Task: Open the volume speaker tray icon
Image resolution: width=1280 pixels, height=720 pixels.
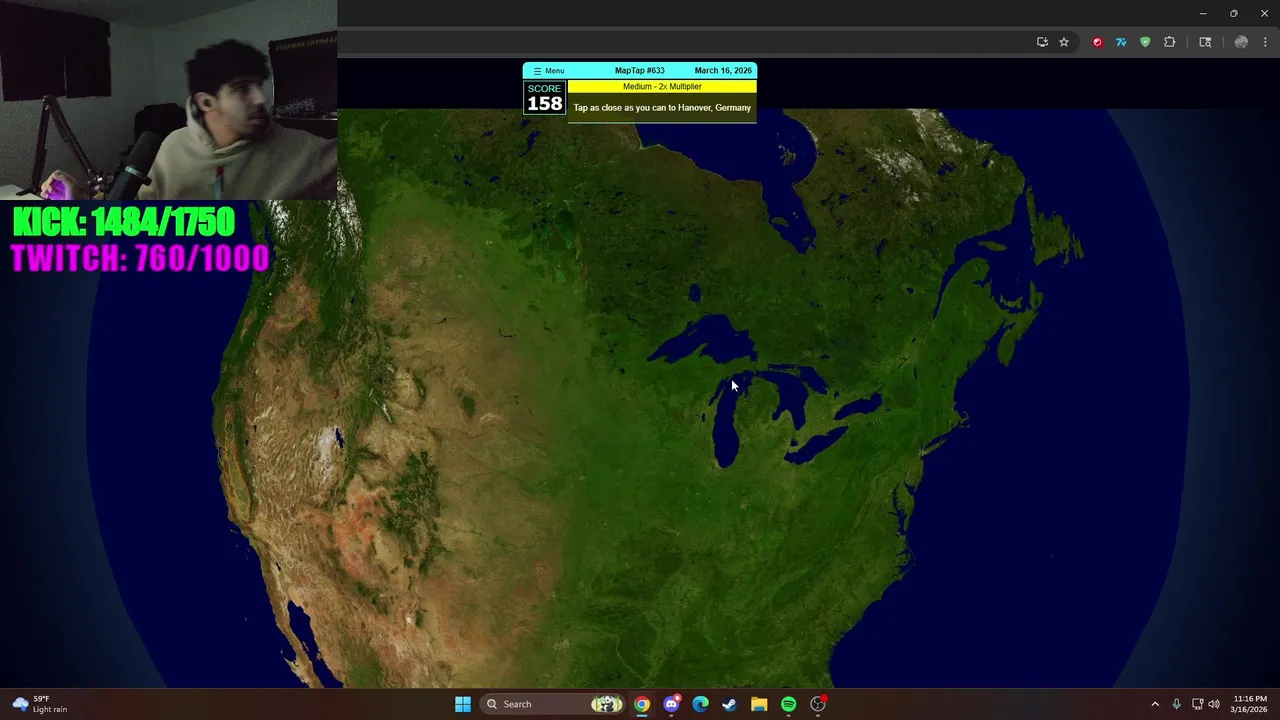Action: pyautogui.click(x=1214, y=704)
